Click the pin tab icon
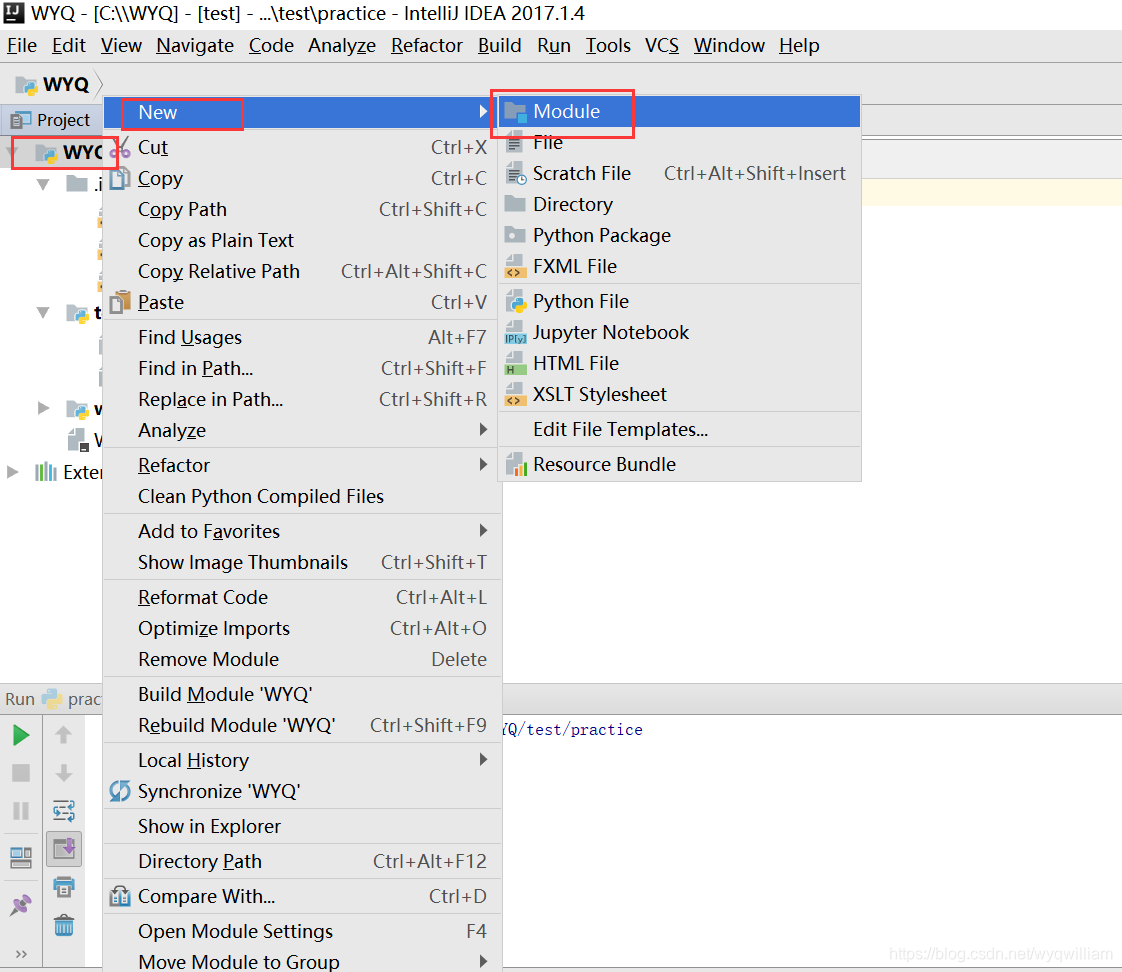Image resolution: width=1122 pixels, height=972 pixels. (21, 905)
